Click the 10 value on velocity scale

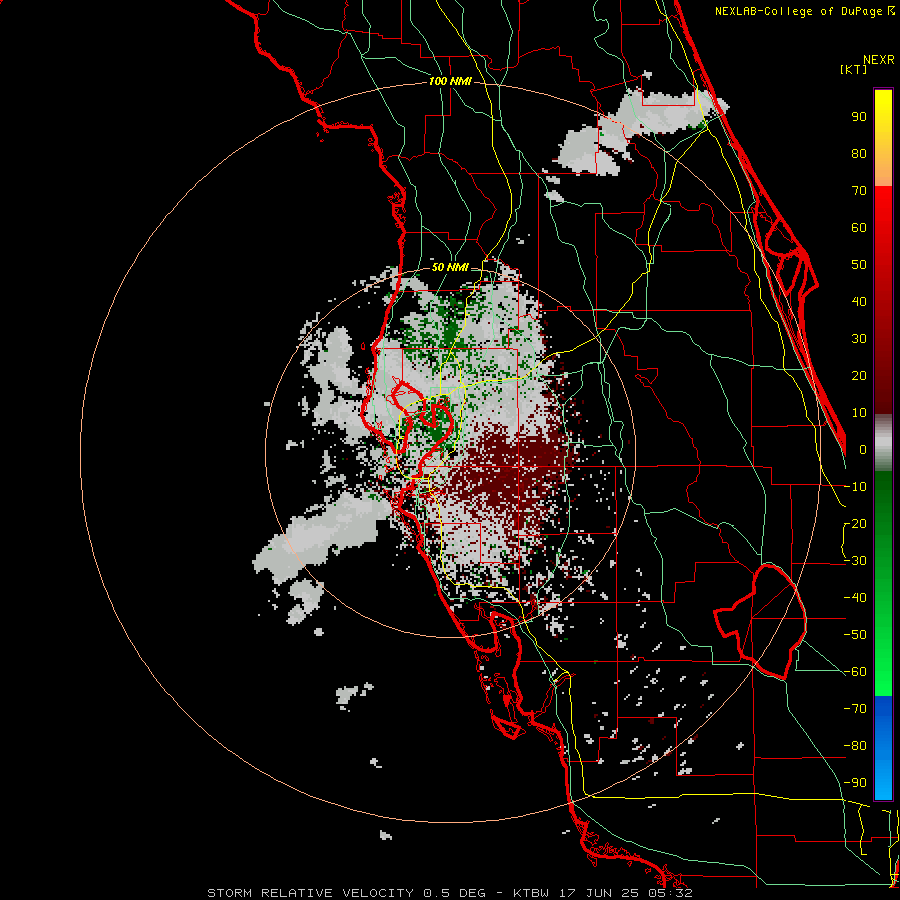click(x=859, y=413)
